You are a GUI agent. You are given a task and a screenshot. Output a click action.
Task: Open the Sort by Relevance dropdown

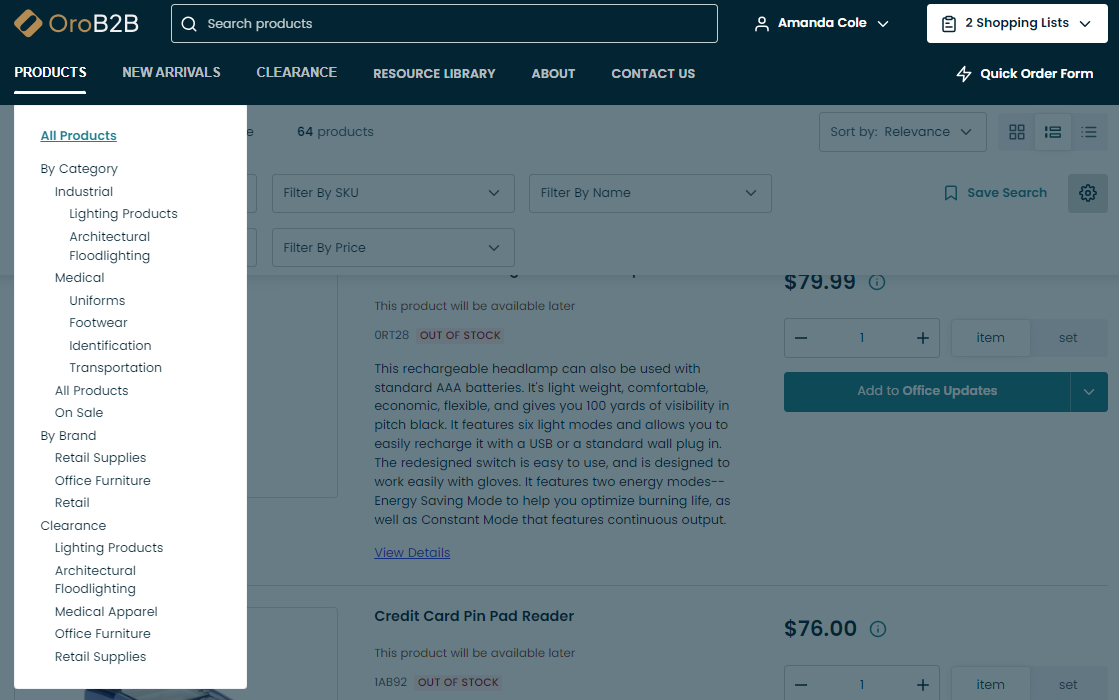[901, 132]
